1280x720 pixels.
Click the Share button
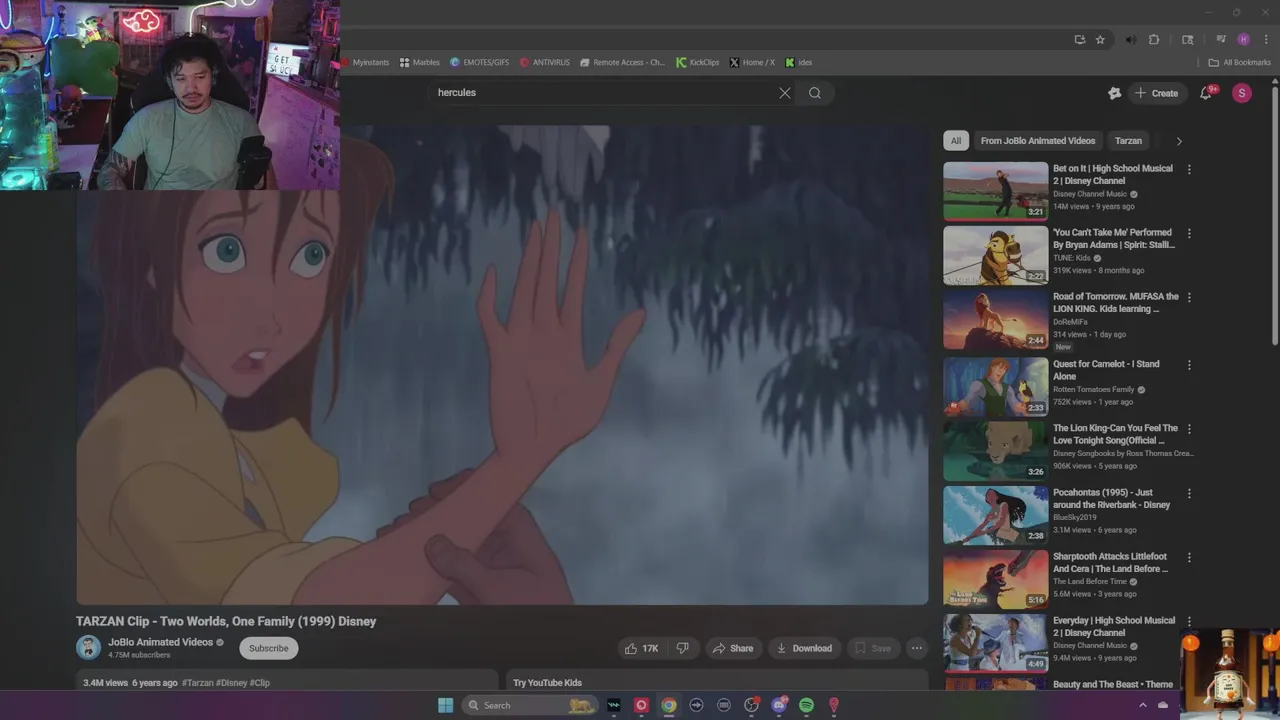coord(732,648)
